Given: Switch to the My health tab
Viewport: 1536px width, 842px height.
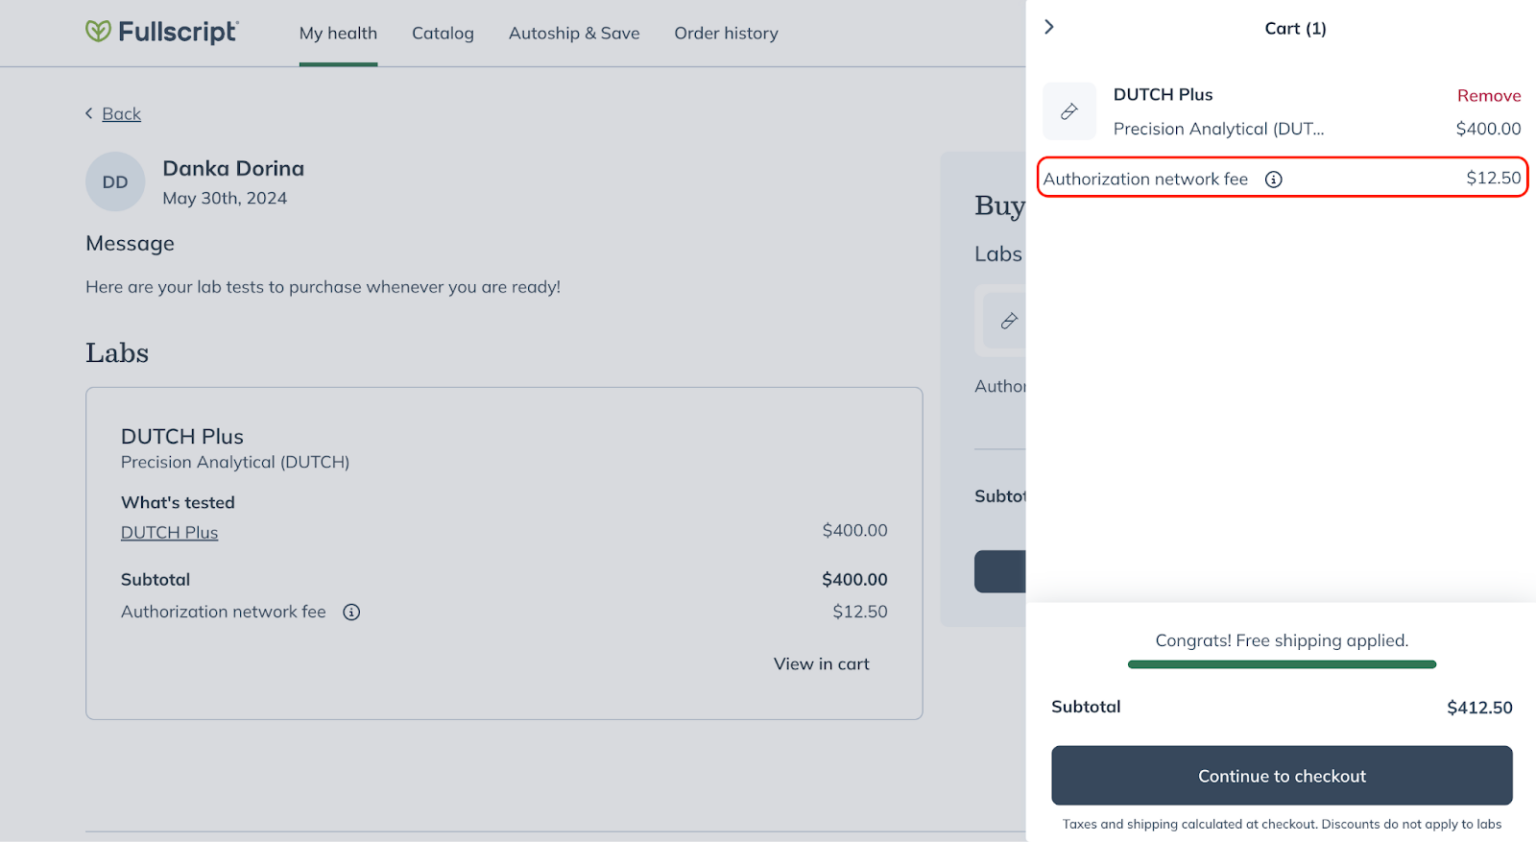Looking at the screenshot, I should [x=338, y=33].
